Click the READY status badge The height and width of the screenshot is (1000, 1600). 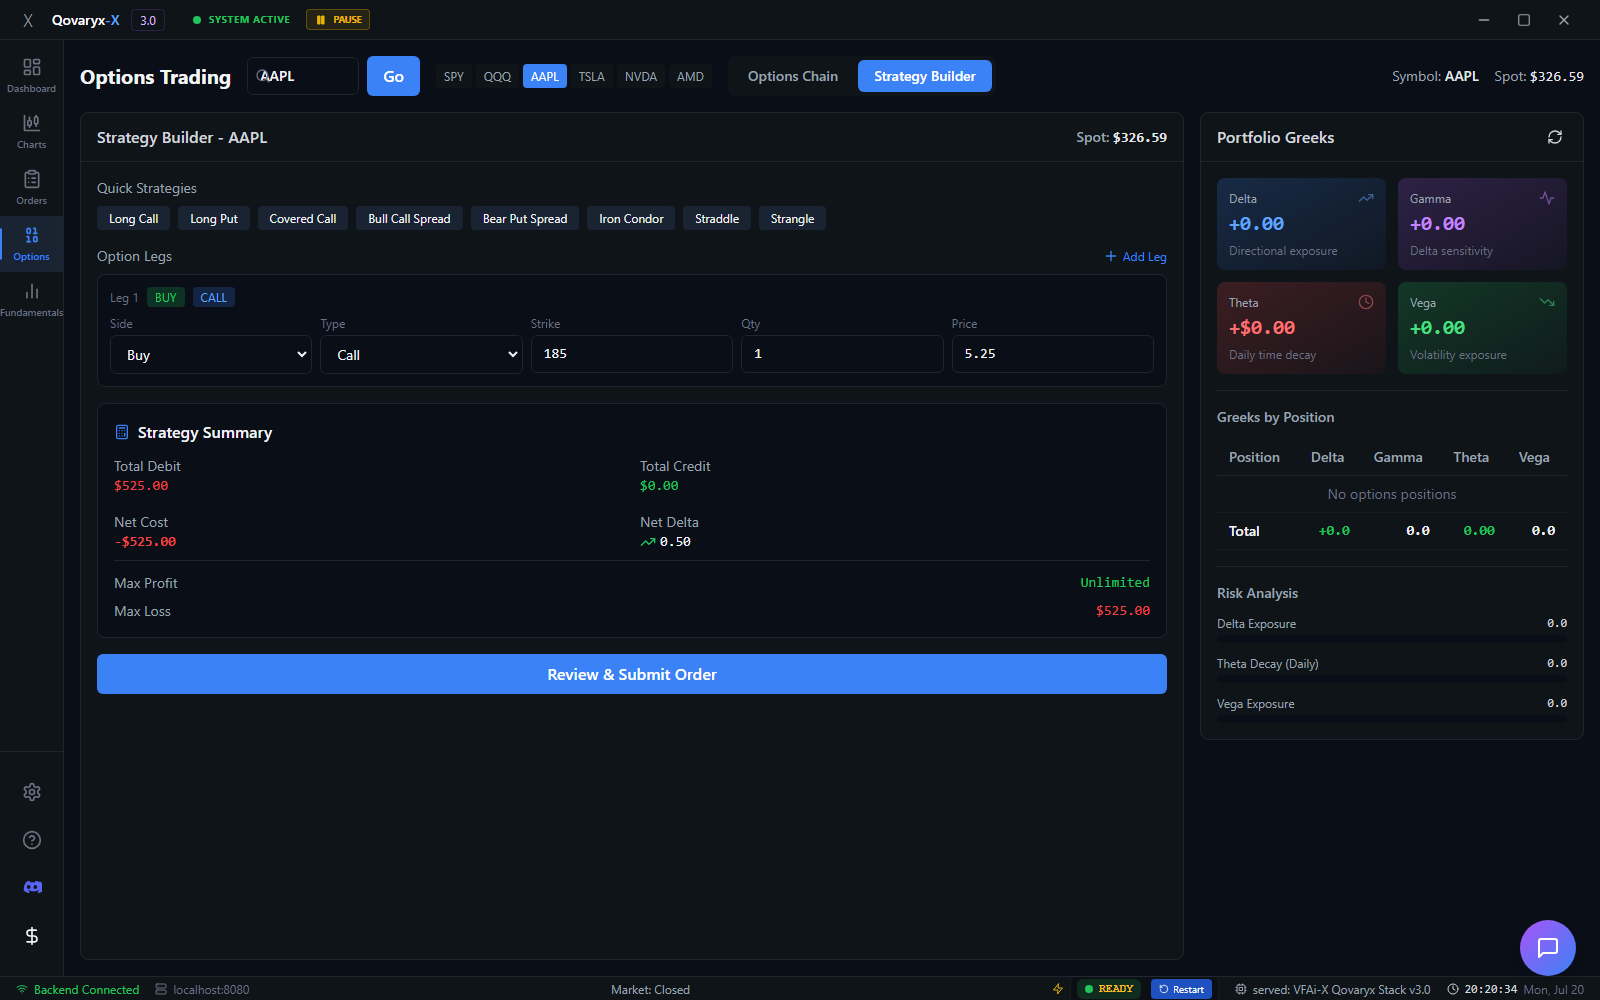pos(1109,989)
